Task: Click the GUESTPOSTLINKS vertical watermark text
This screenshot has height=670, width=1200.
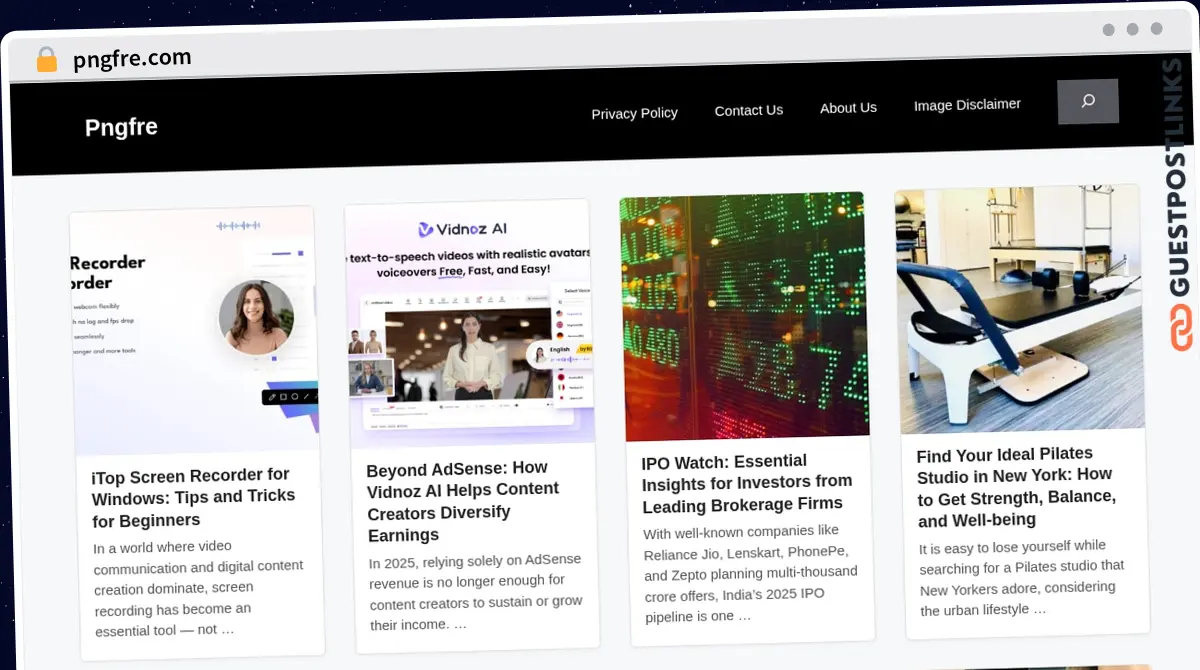Action: pyautogui.click(x=1178, y=180)
